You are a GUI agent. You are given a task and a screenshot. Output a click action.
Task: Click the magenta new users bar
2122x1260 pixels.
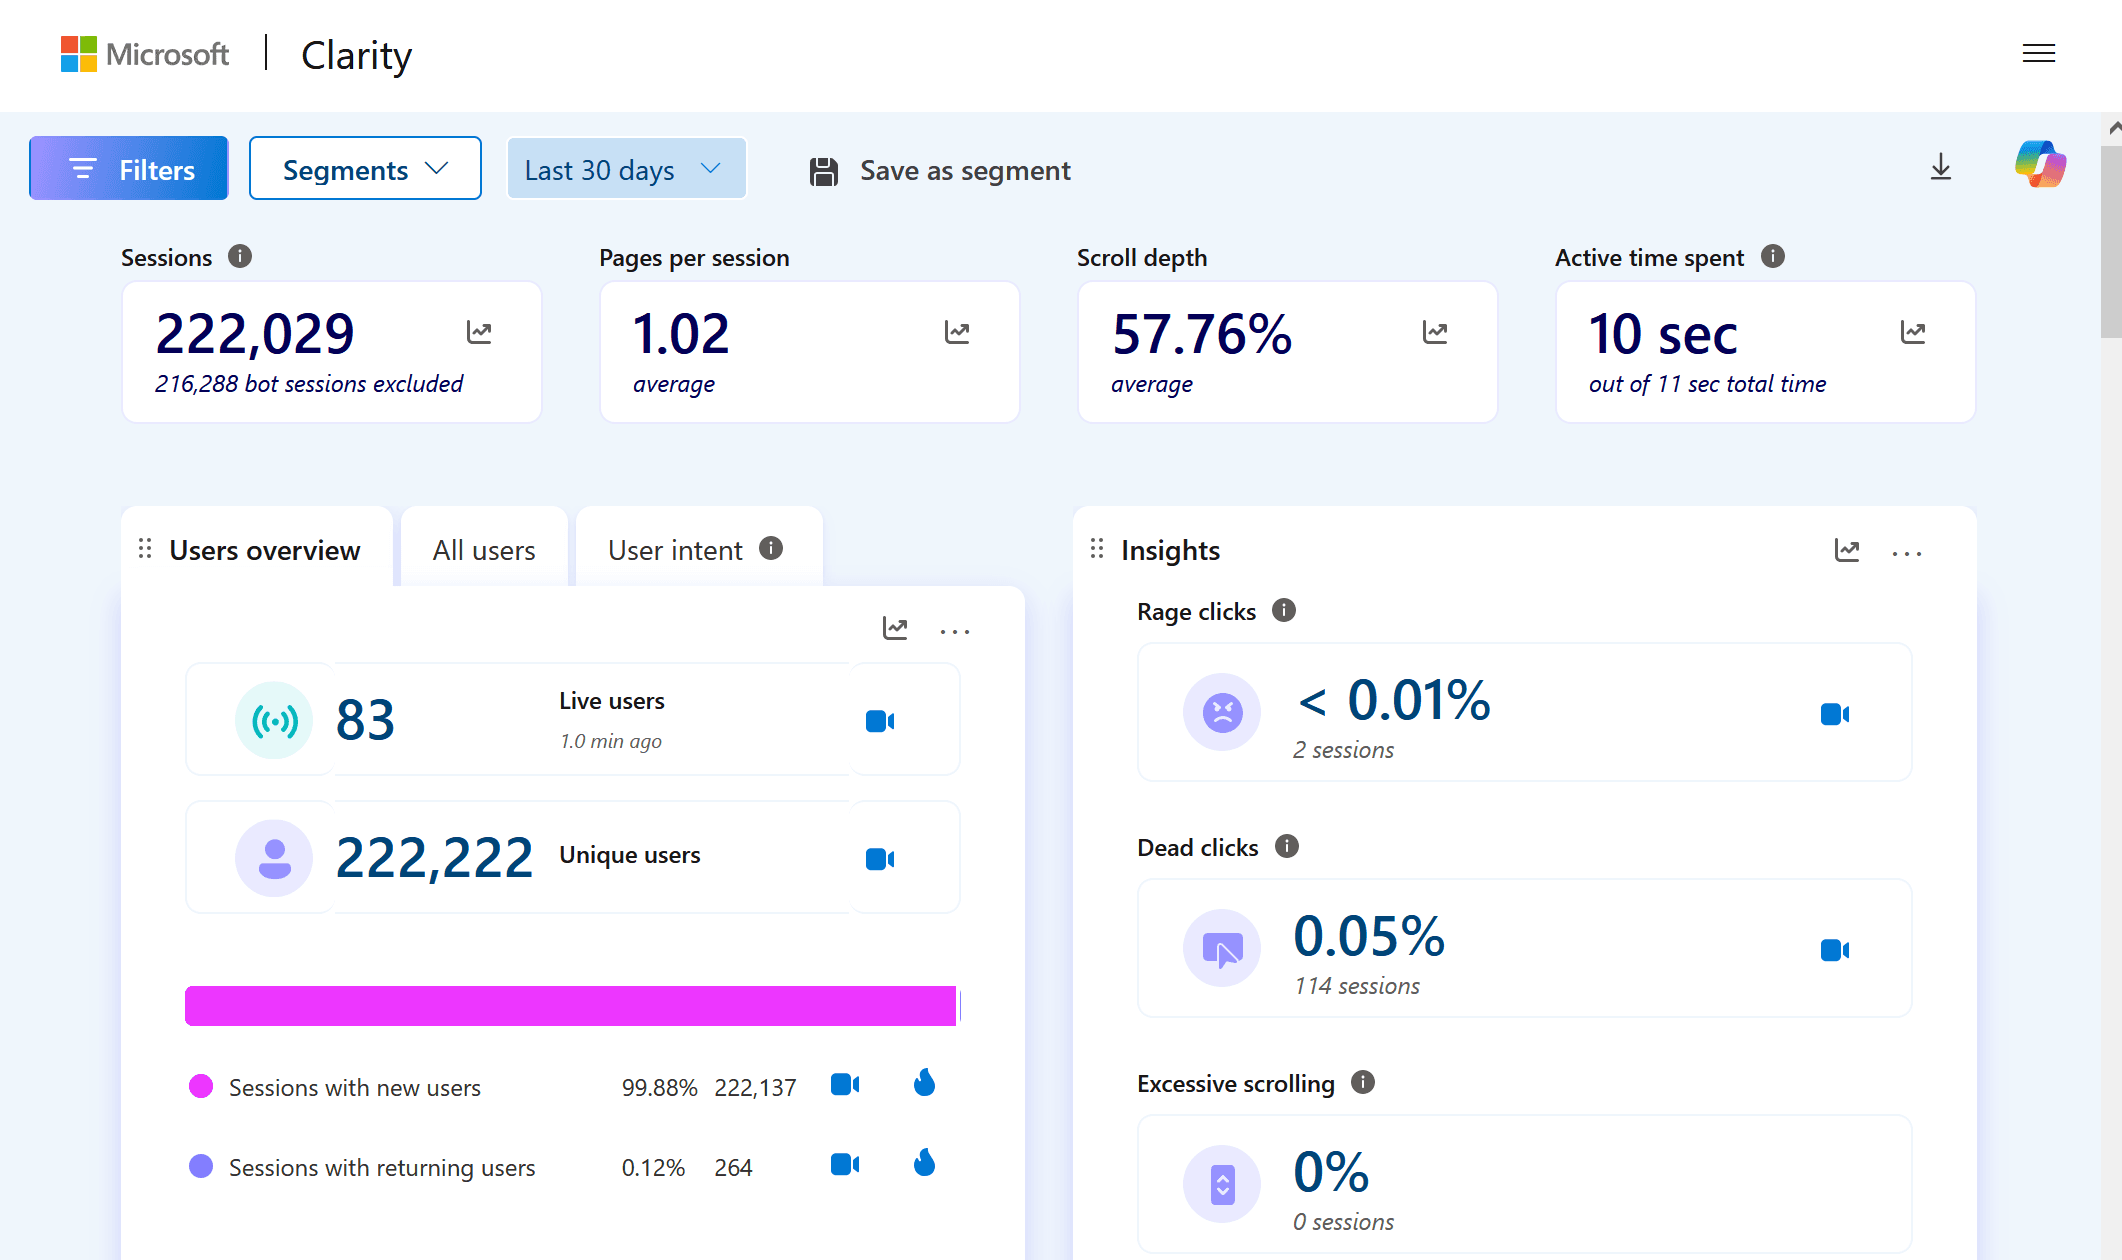click(x=570, y=1006)
